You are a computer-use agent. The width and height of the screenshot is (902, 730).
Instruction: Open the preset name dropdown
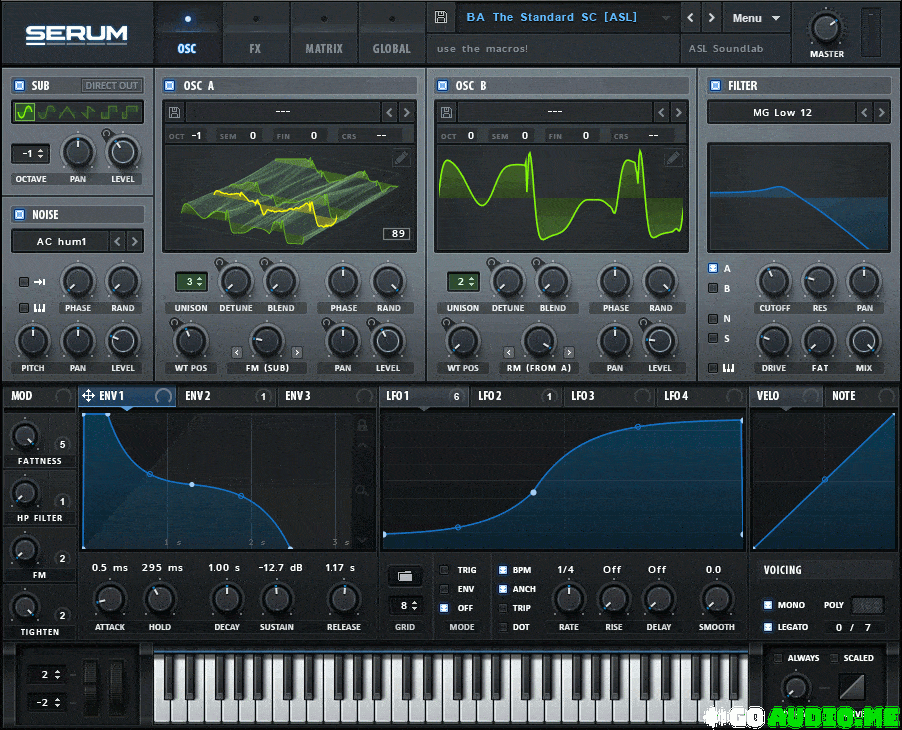[568, 17]
